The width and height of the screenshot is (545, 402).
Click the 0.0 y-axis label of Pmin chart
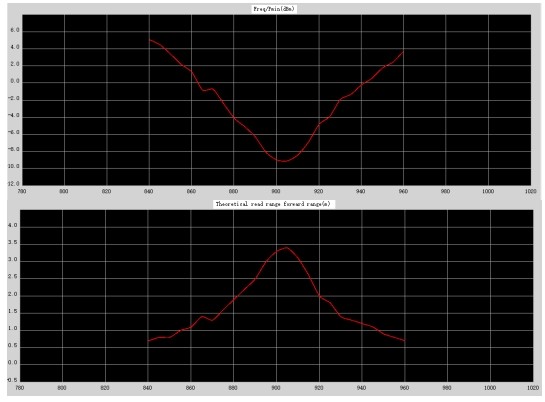pos(15,82)
